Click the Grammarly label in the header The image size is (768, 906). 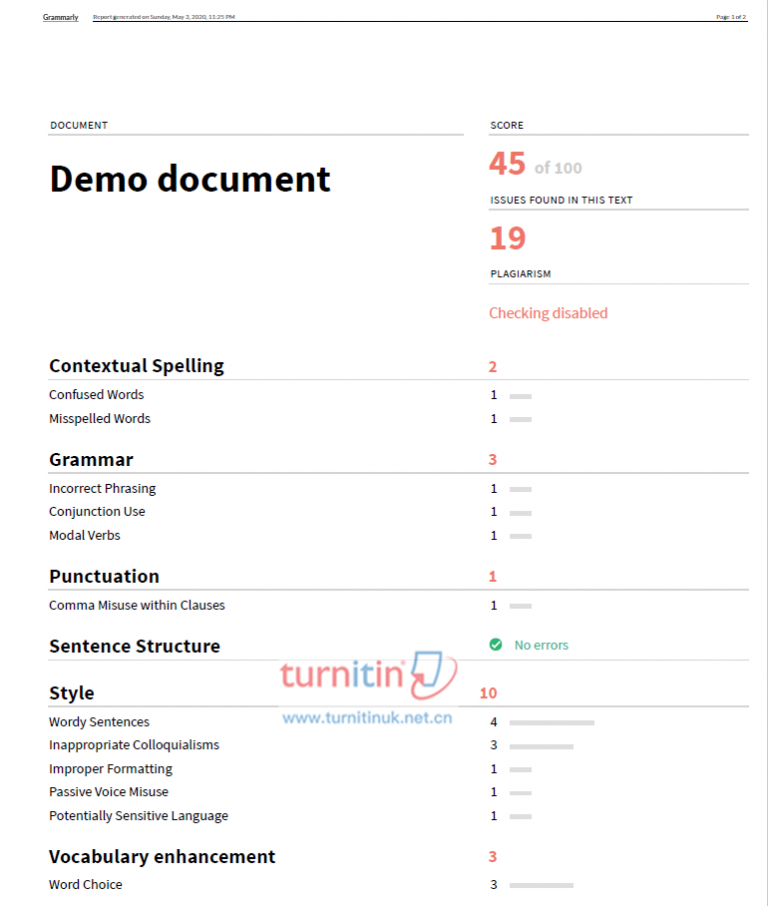click(60, 17)
